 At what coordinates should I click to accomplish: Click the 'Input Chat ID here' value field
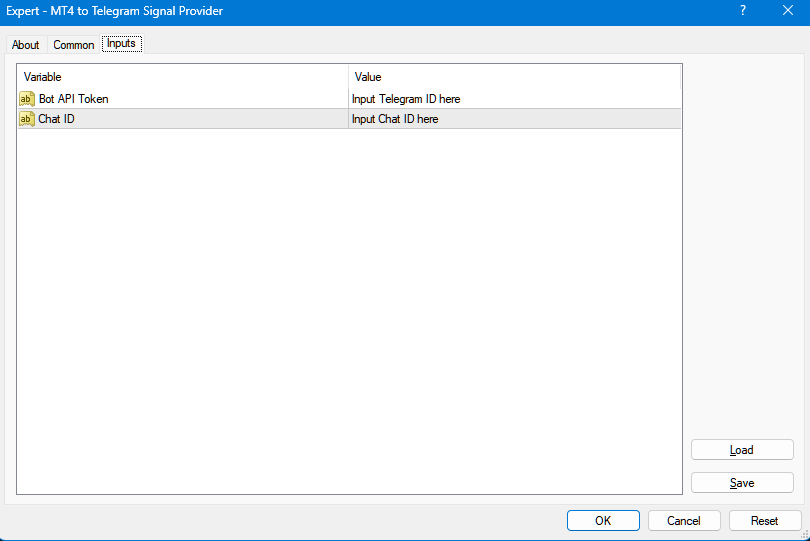(395, 119)
